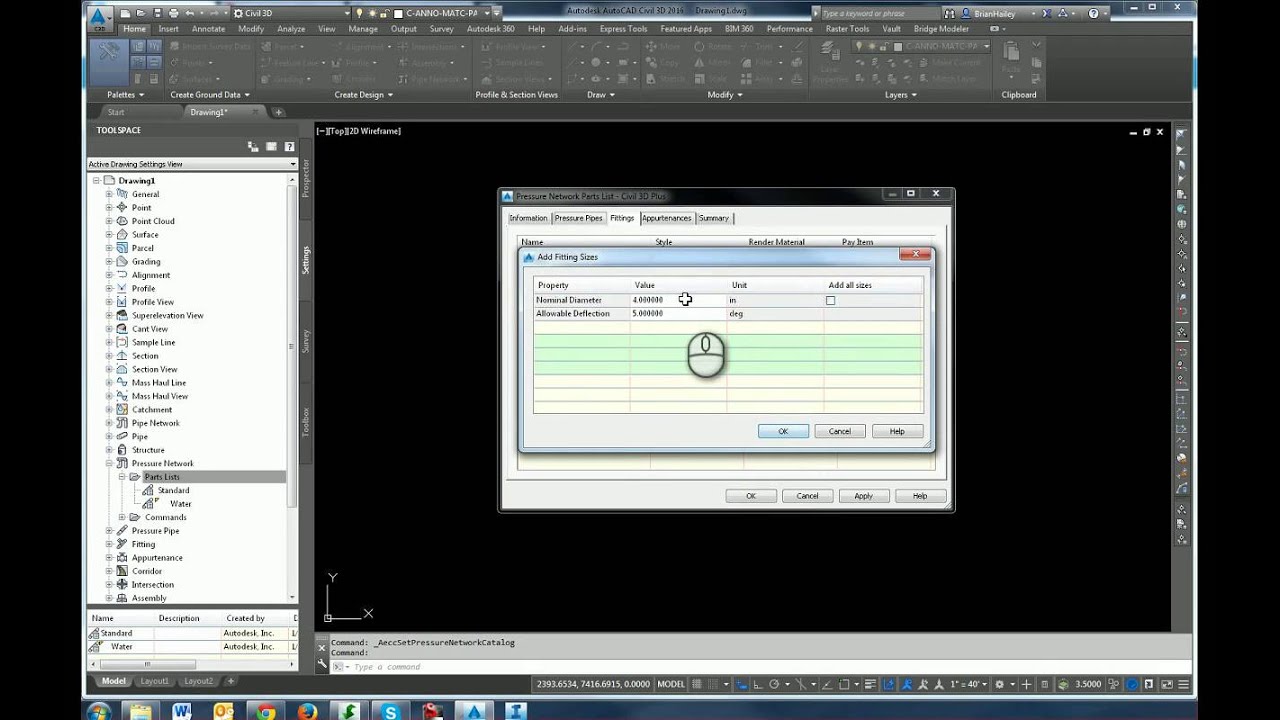Open the Prospector tab in Toolspace
The width and height of the screenshot is (1280, 720).
click(x=306, y=177)
